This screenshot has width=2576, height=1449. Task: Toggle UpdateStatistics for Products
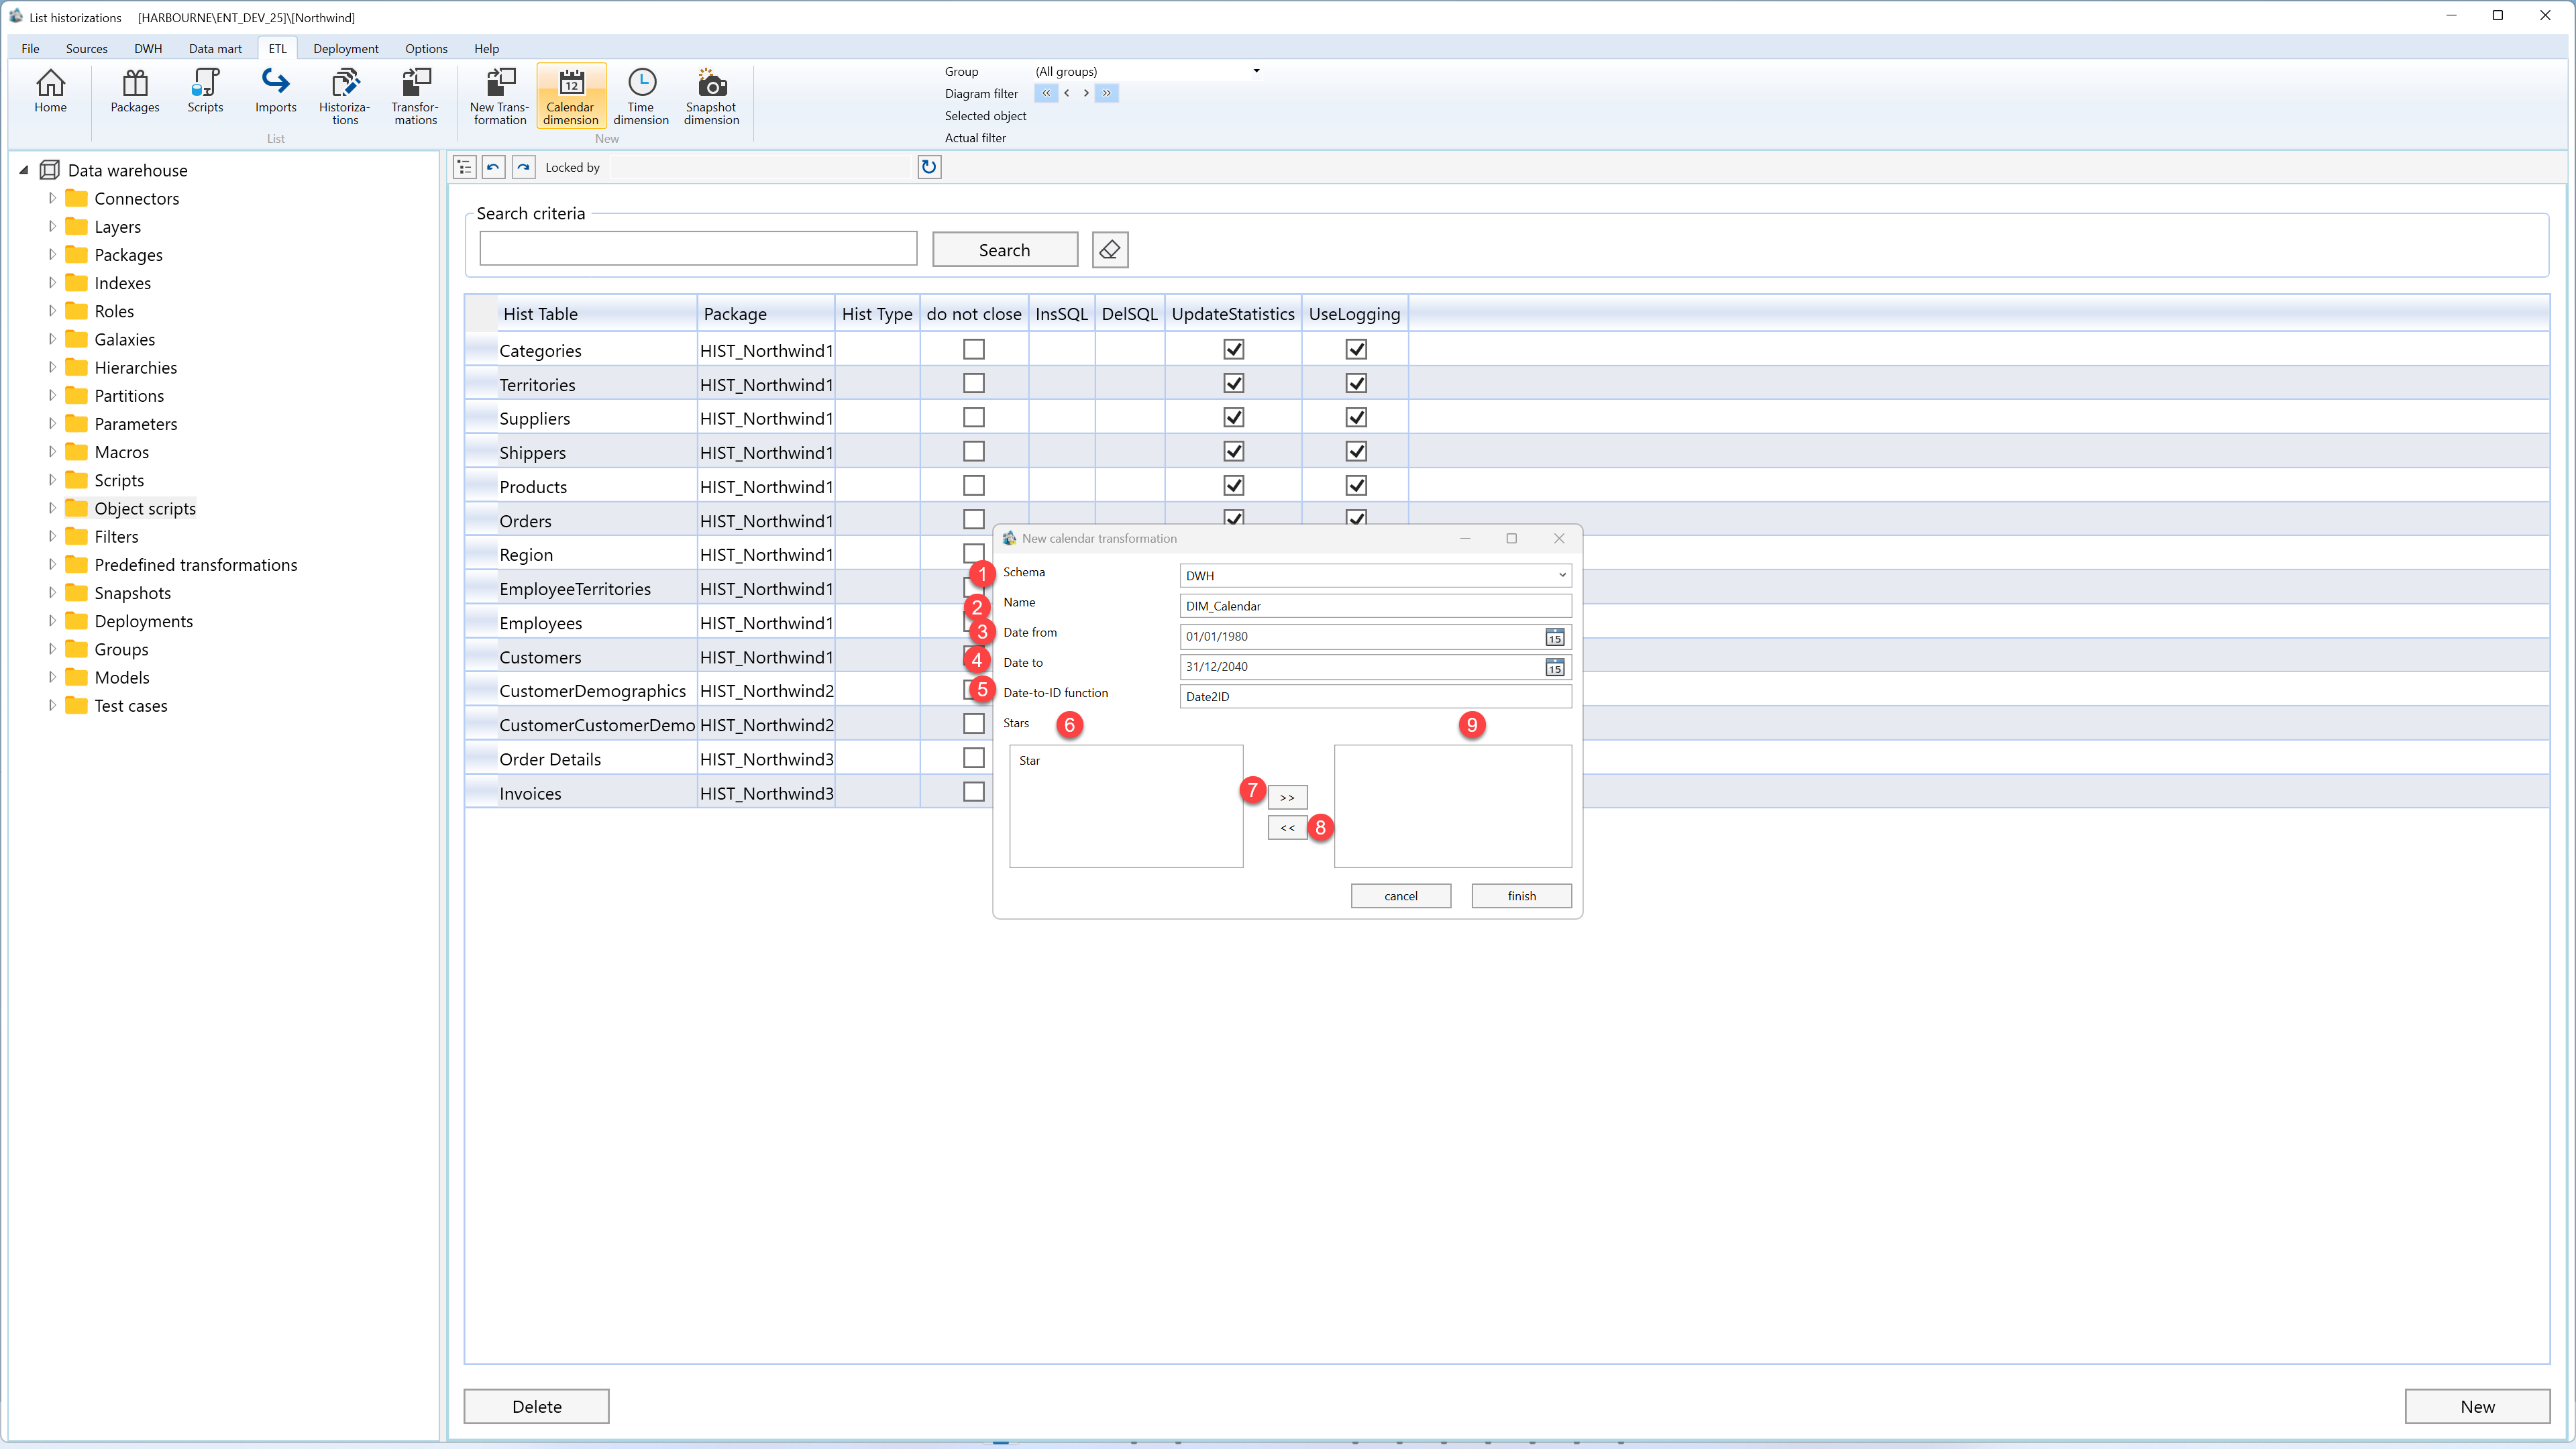point(1234,485)
